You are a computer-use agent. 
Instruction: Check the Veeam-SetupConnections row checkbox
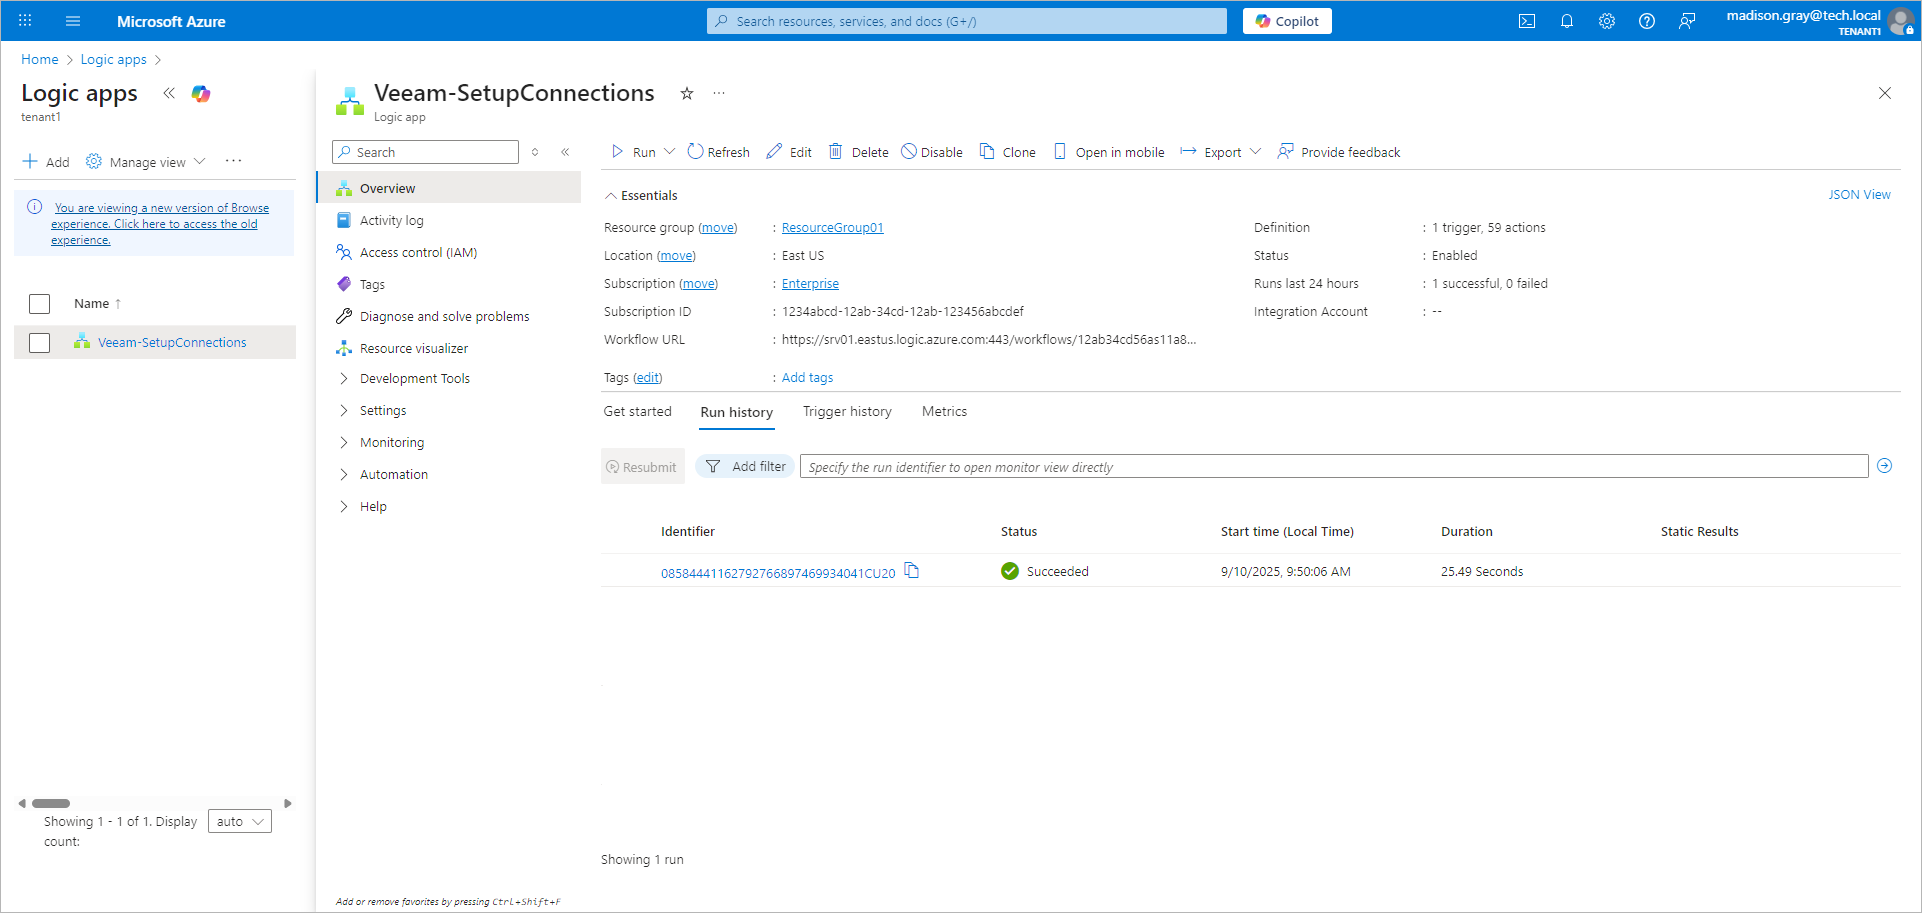point(40,343)
